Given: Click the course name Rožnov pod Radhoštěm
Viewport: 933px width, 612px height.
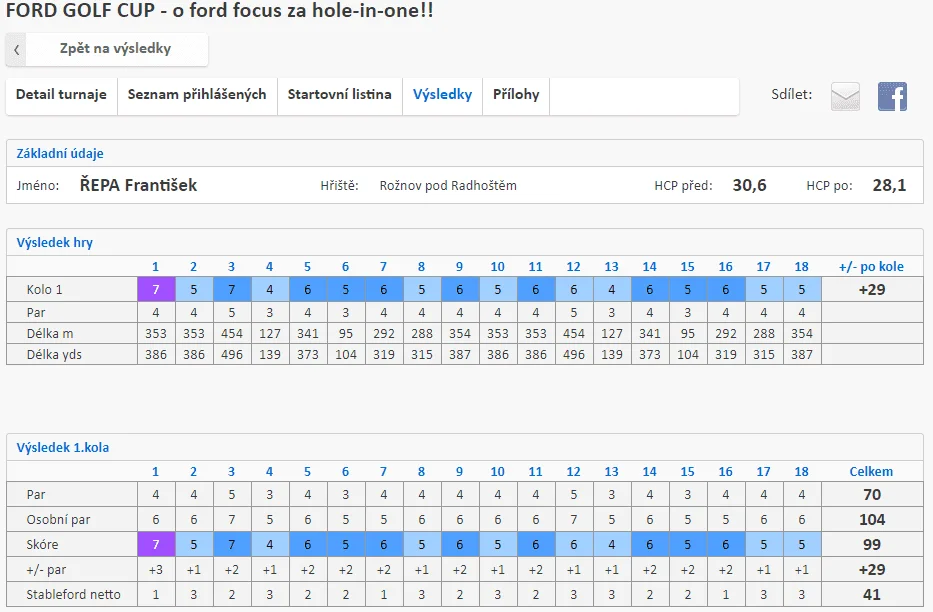Looking at the screenshot, I should point(448,186).
